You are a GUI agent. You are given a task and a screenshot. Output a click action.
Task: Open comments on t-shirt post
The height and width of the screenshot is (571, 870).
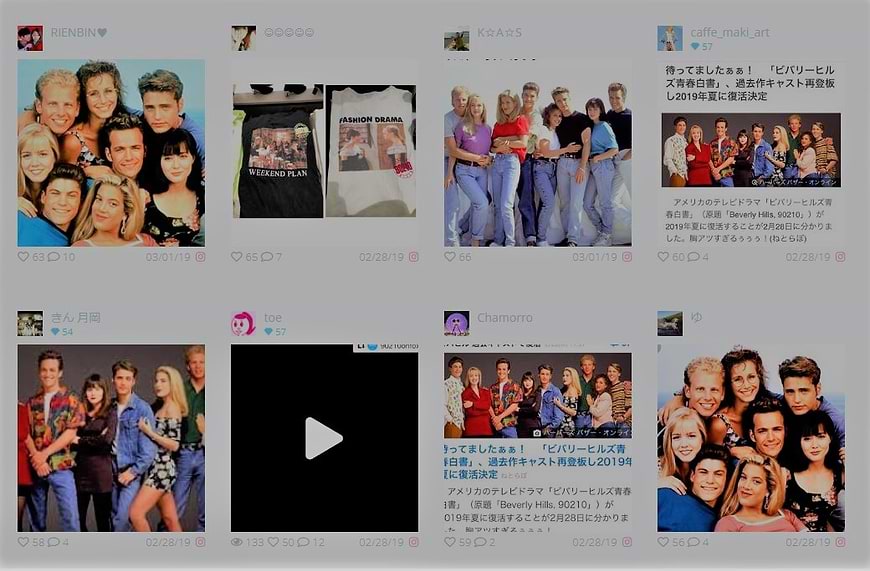point(267,257)
